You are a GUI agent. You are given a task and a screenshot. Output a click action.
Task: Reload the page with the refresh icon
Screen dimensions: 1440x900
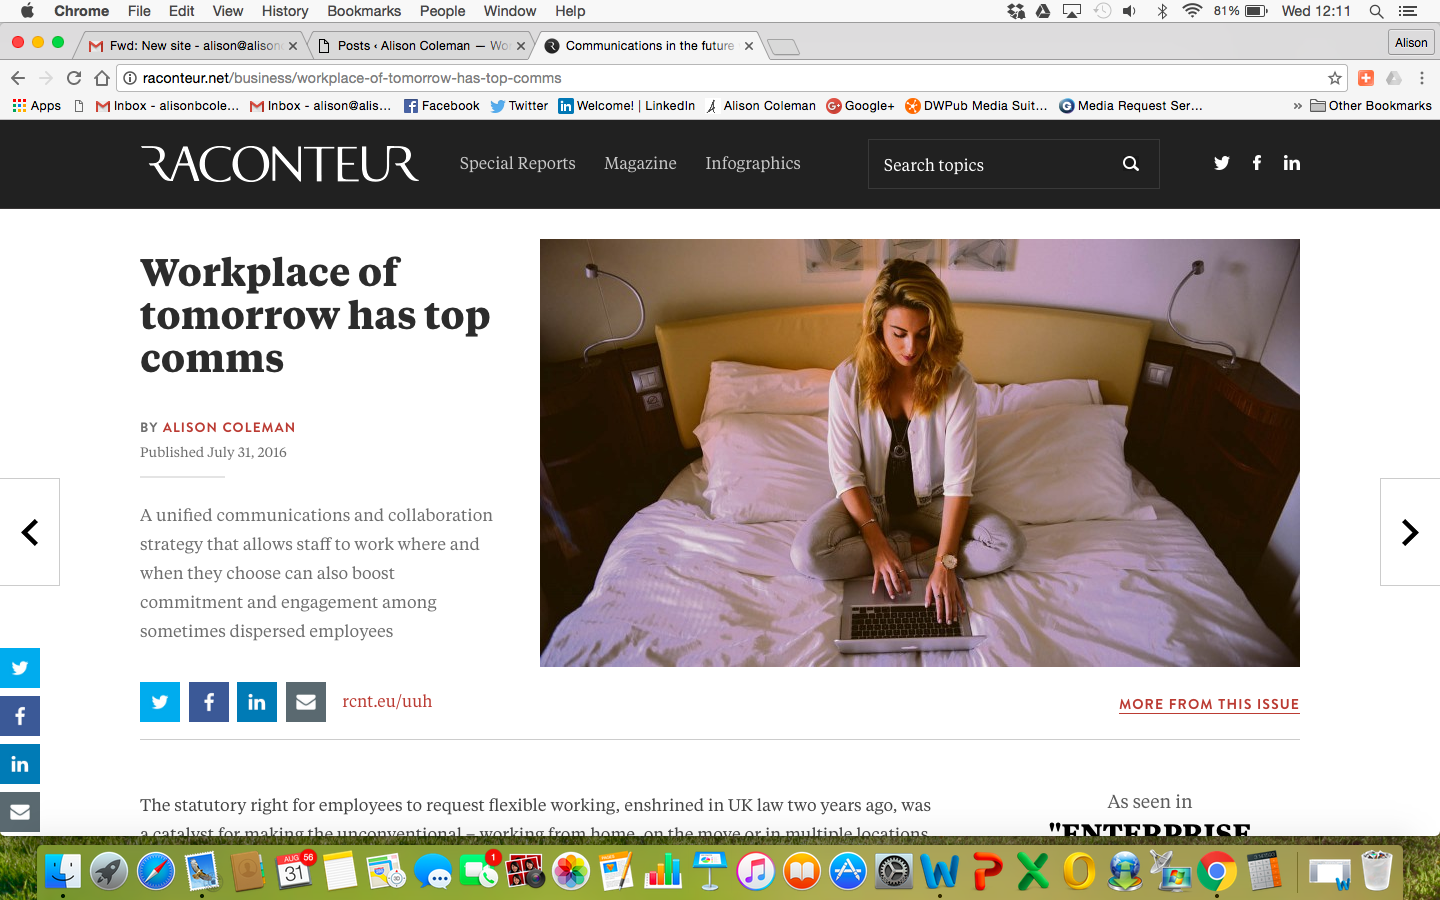pos(74,78)
